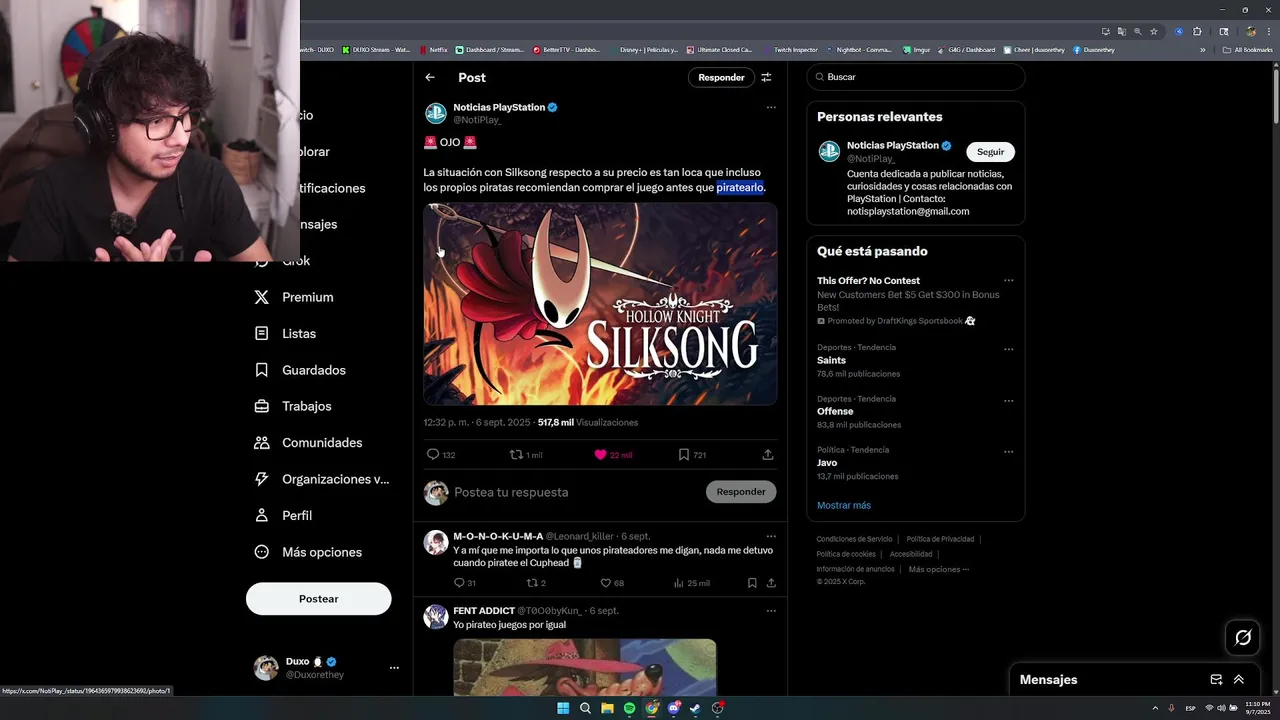This screenshot has height=720, width=1280.
Task: View stats of M-O-N-O-K-U-M-A comment (25 mil)
Action: (x=691, y=583)
